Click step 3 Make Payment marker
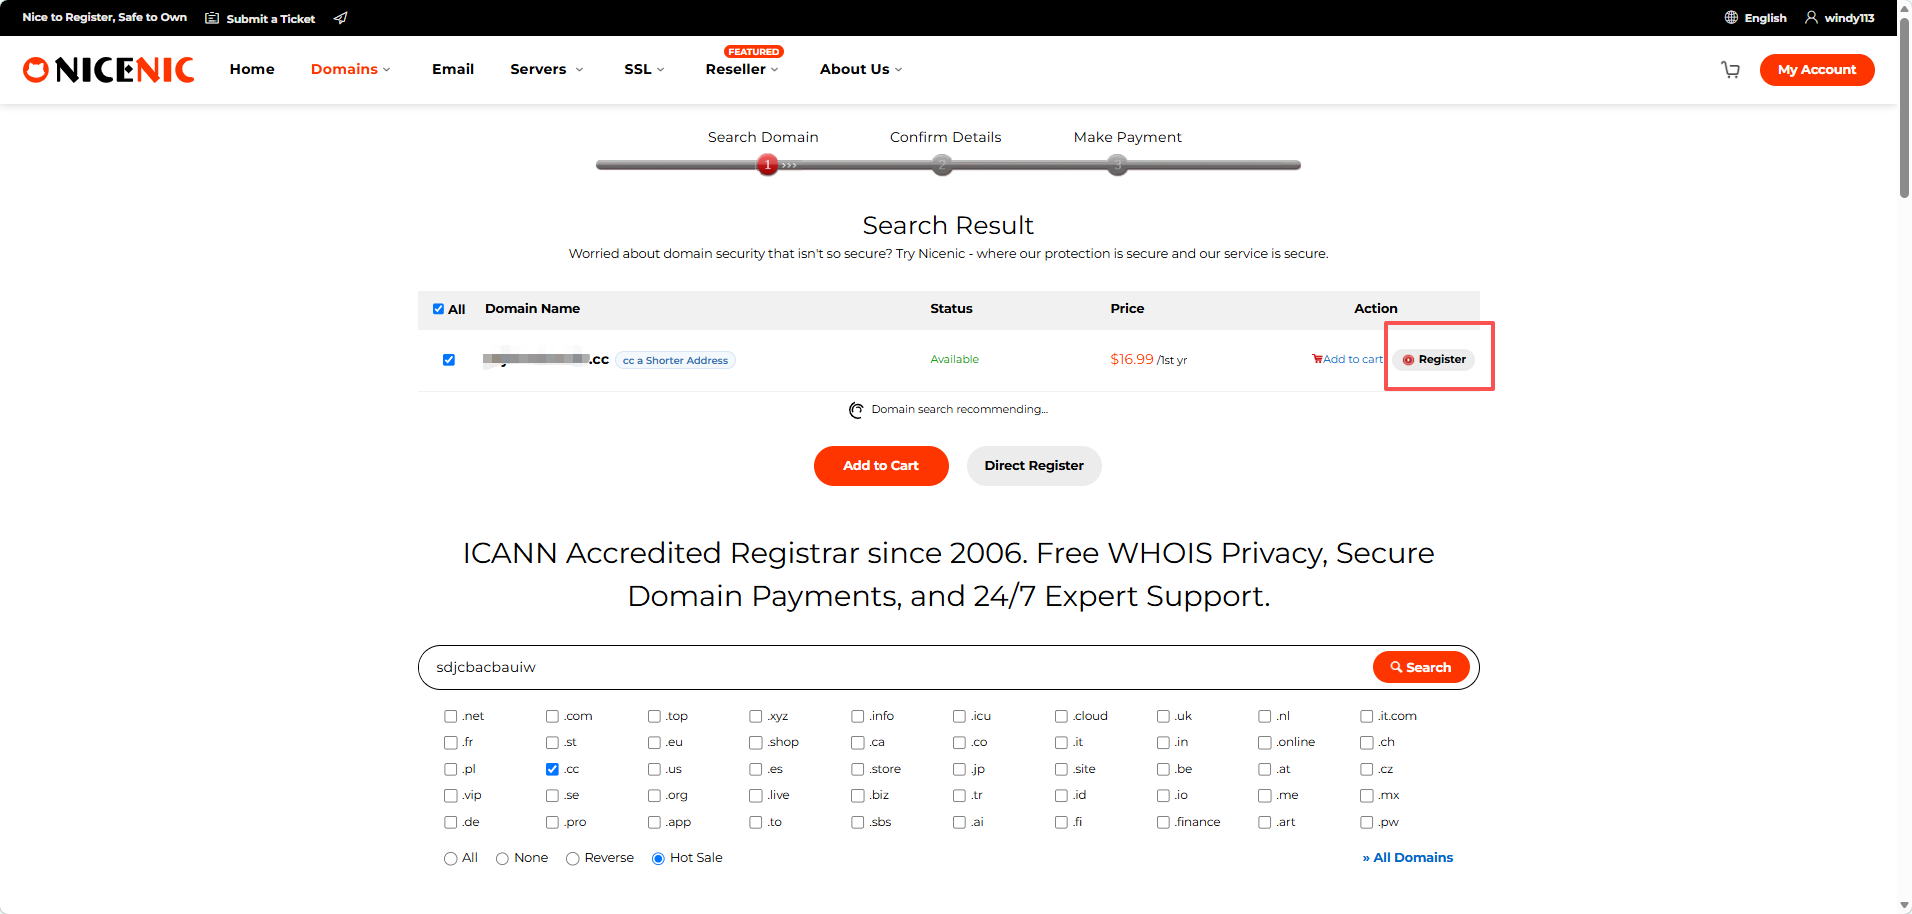Screen dimensions: 1912x914 point(1118,165)
